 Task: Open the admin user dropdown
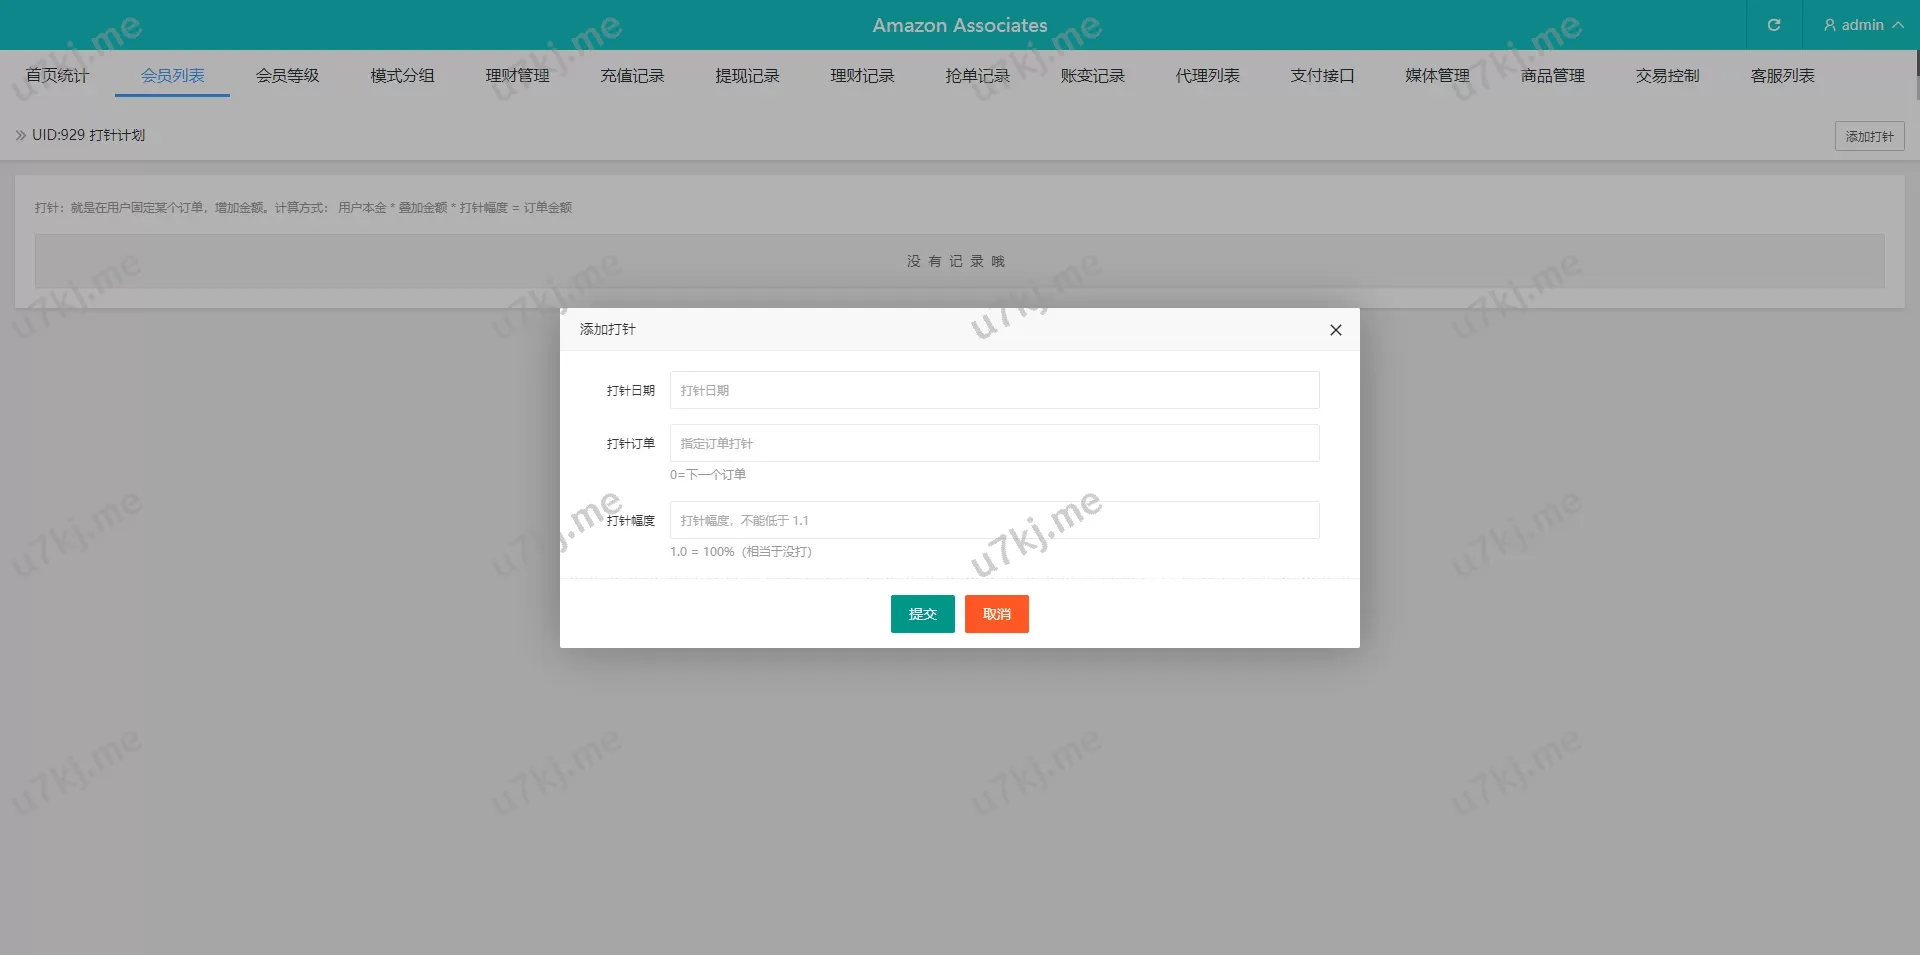click(x=1862, y=25)
